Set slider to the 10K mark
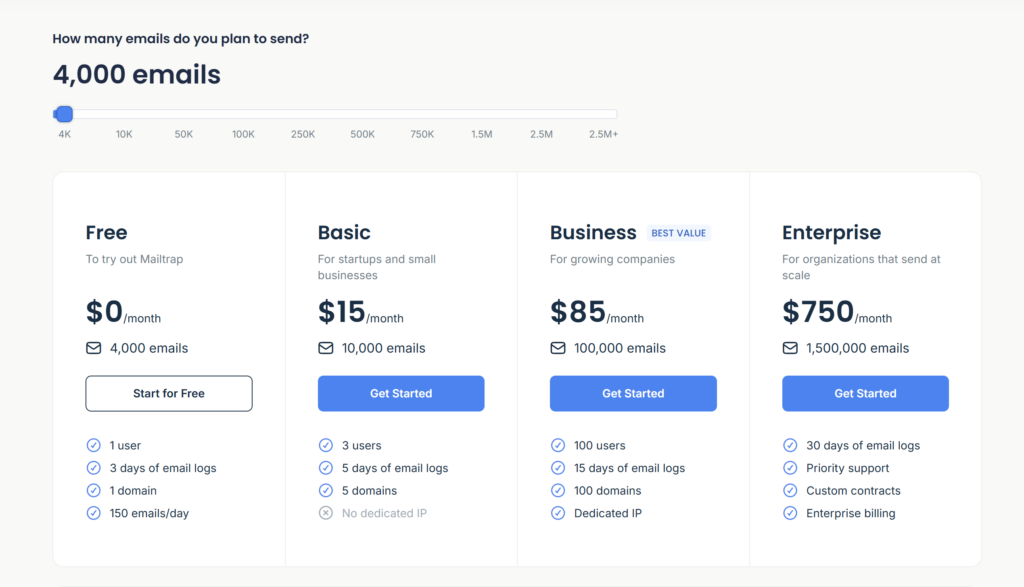 (124, 114)
